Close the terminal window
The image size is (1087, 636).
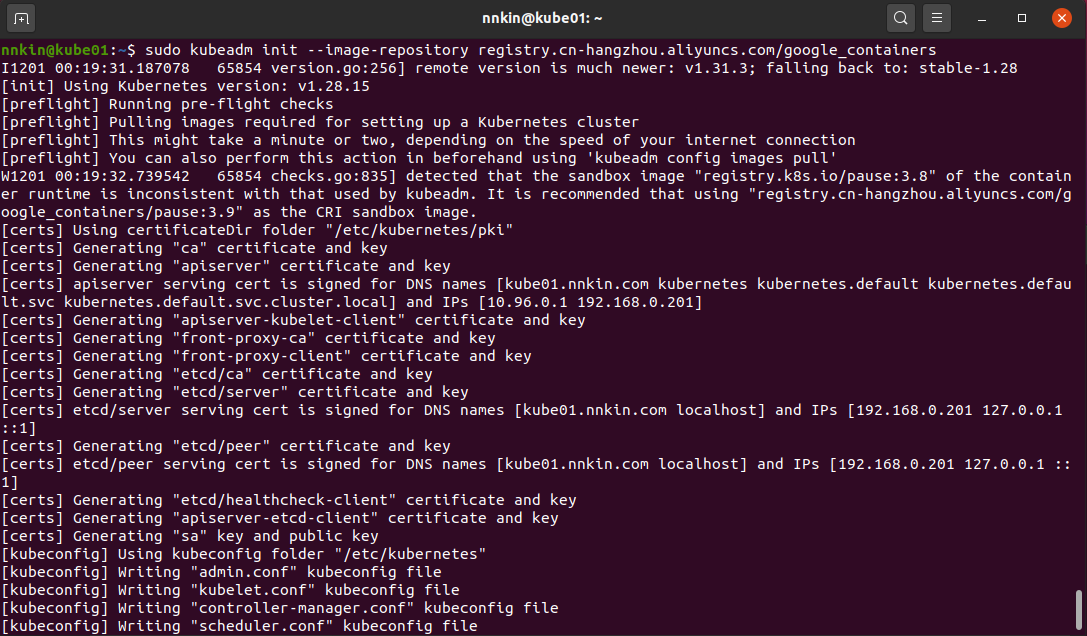pos(1061,18)
